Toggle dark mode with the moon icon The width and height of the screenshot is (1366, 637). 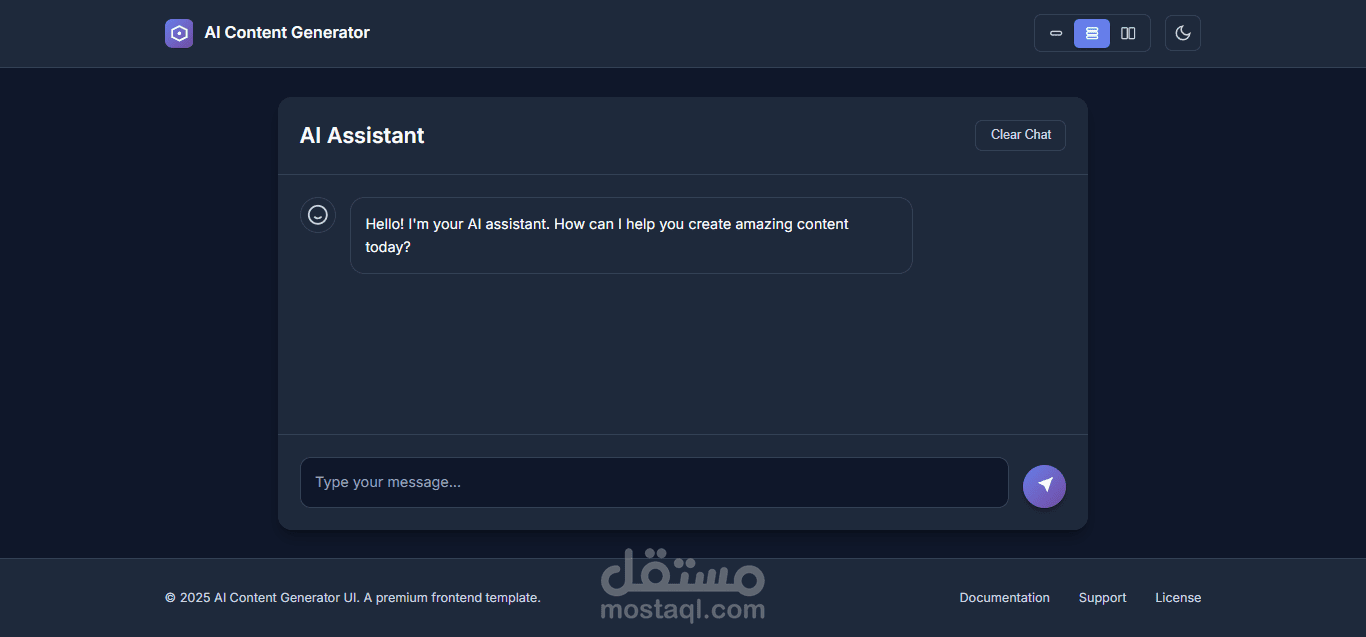tap(1183, 33)
